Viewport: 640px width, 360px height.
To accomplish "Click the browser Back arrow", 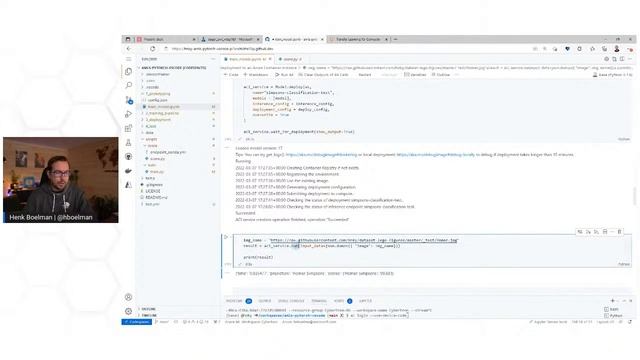I will click(x=129, y=49).
